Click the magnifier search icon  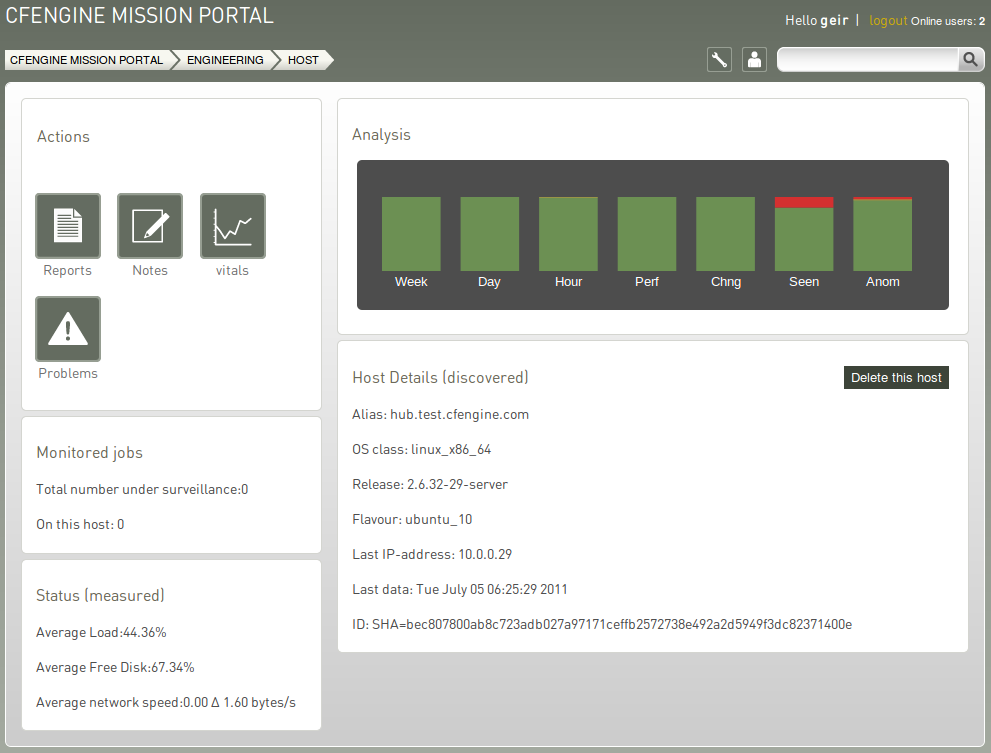point(970,60)
